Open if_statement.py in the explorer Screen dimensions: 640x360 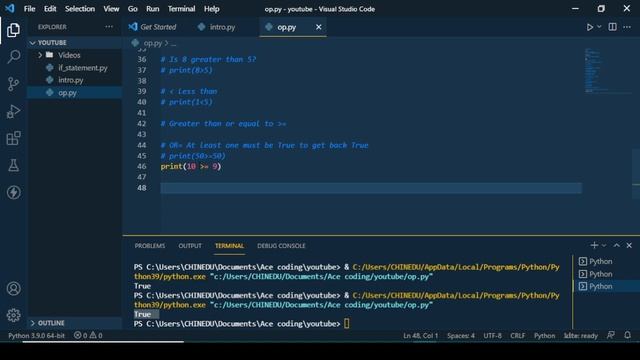click(x=82, y=68)
